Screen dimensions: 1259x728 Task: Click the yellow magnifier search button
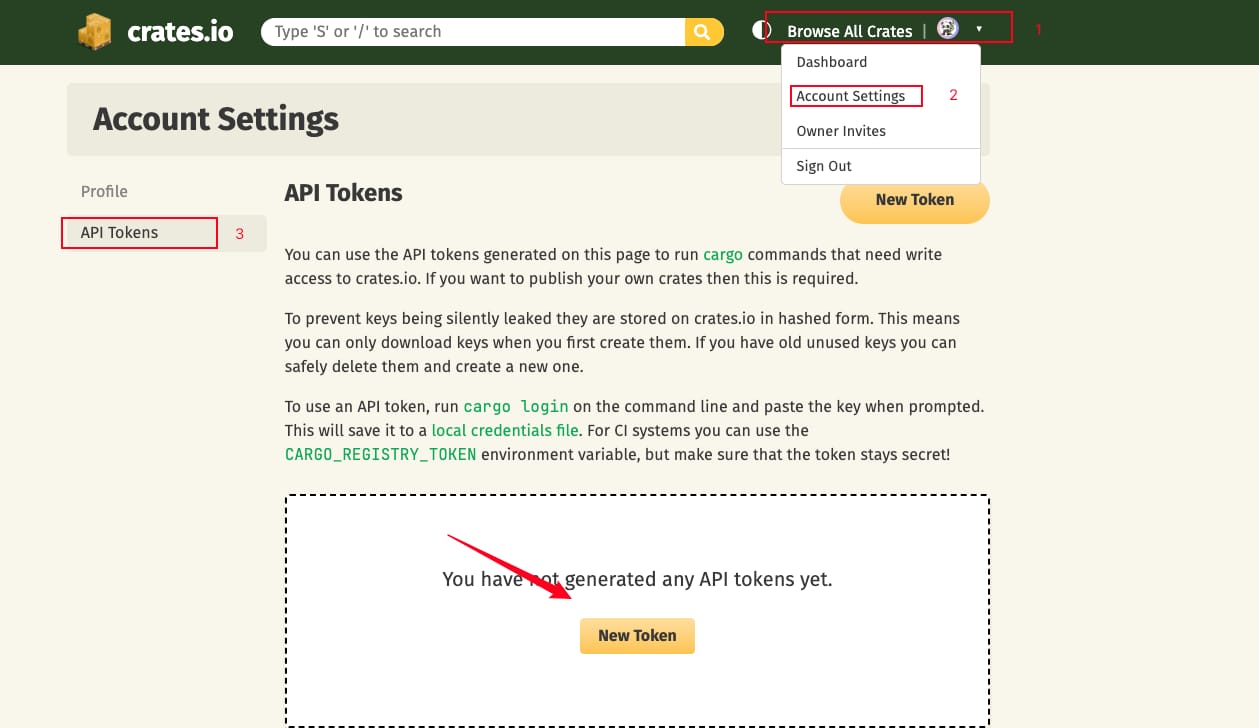704,32
